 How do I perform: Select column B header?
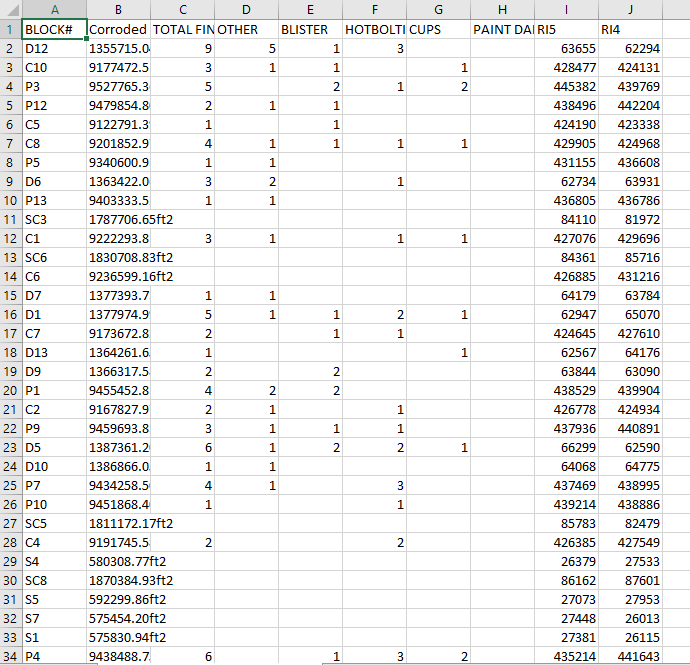click(118, 9)
